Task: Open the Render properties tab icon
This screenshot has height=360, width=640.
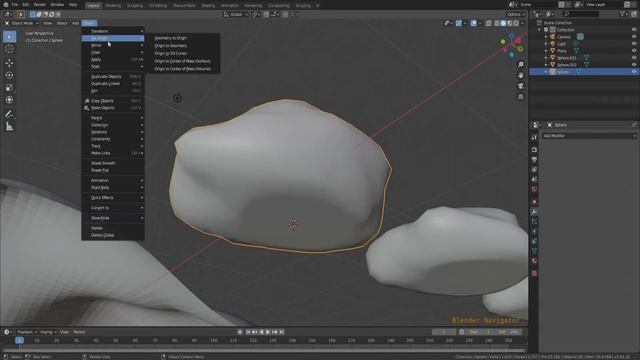Action: point(534,150)
